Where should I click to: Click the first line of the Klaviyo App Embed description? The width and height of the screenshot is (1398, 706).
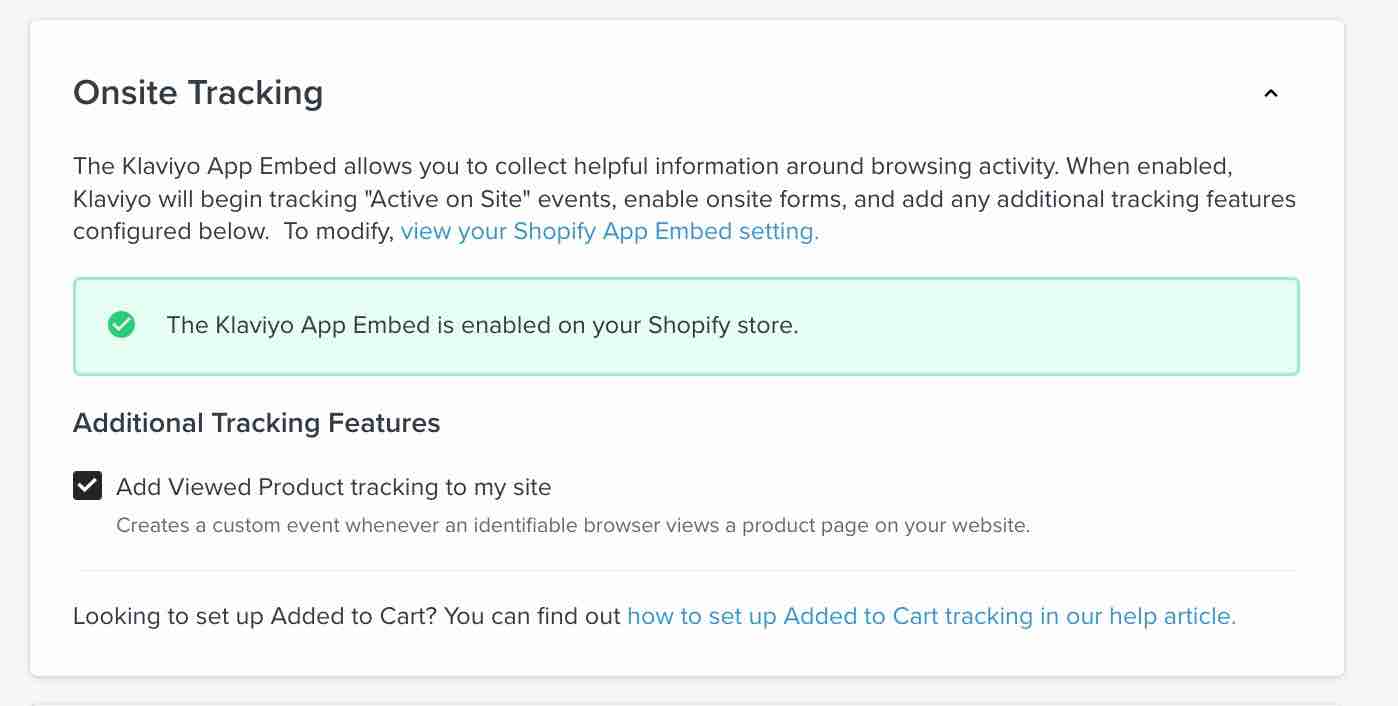(x=659, y=166)
